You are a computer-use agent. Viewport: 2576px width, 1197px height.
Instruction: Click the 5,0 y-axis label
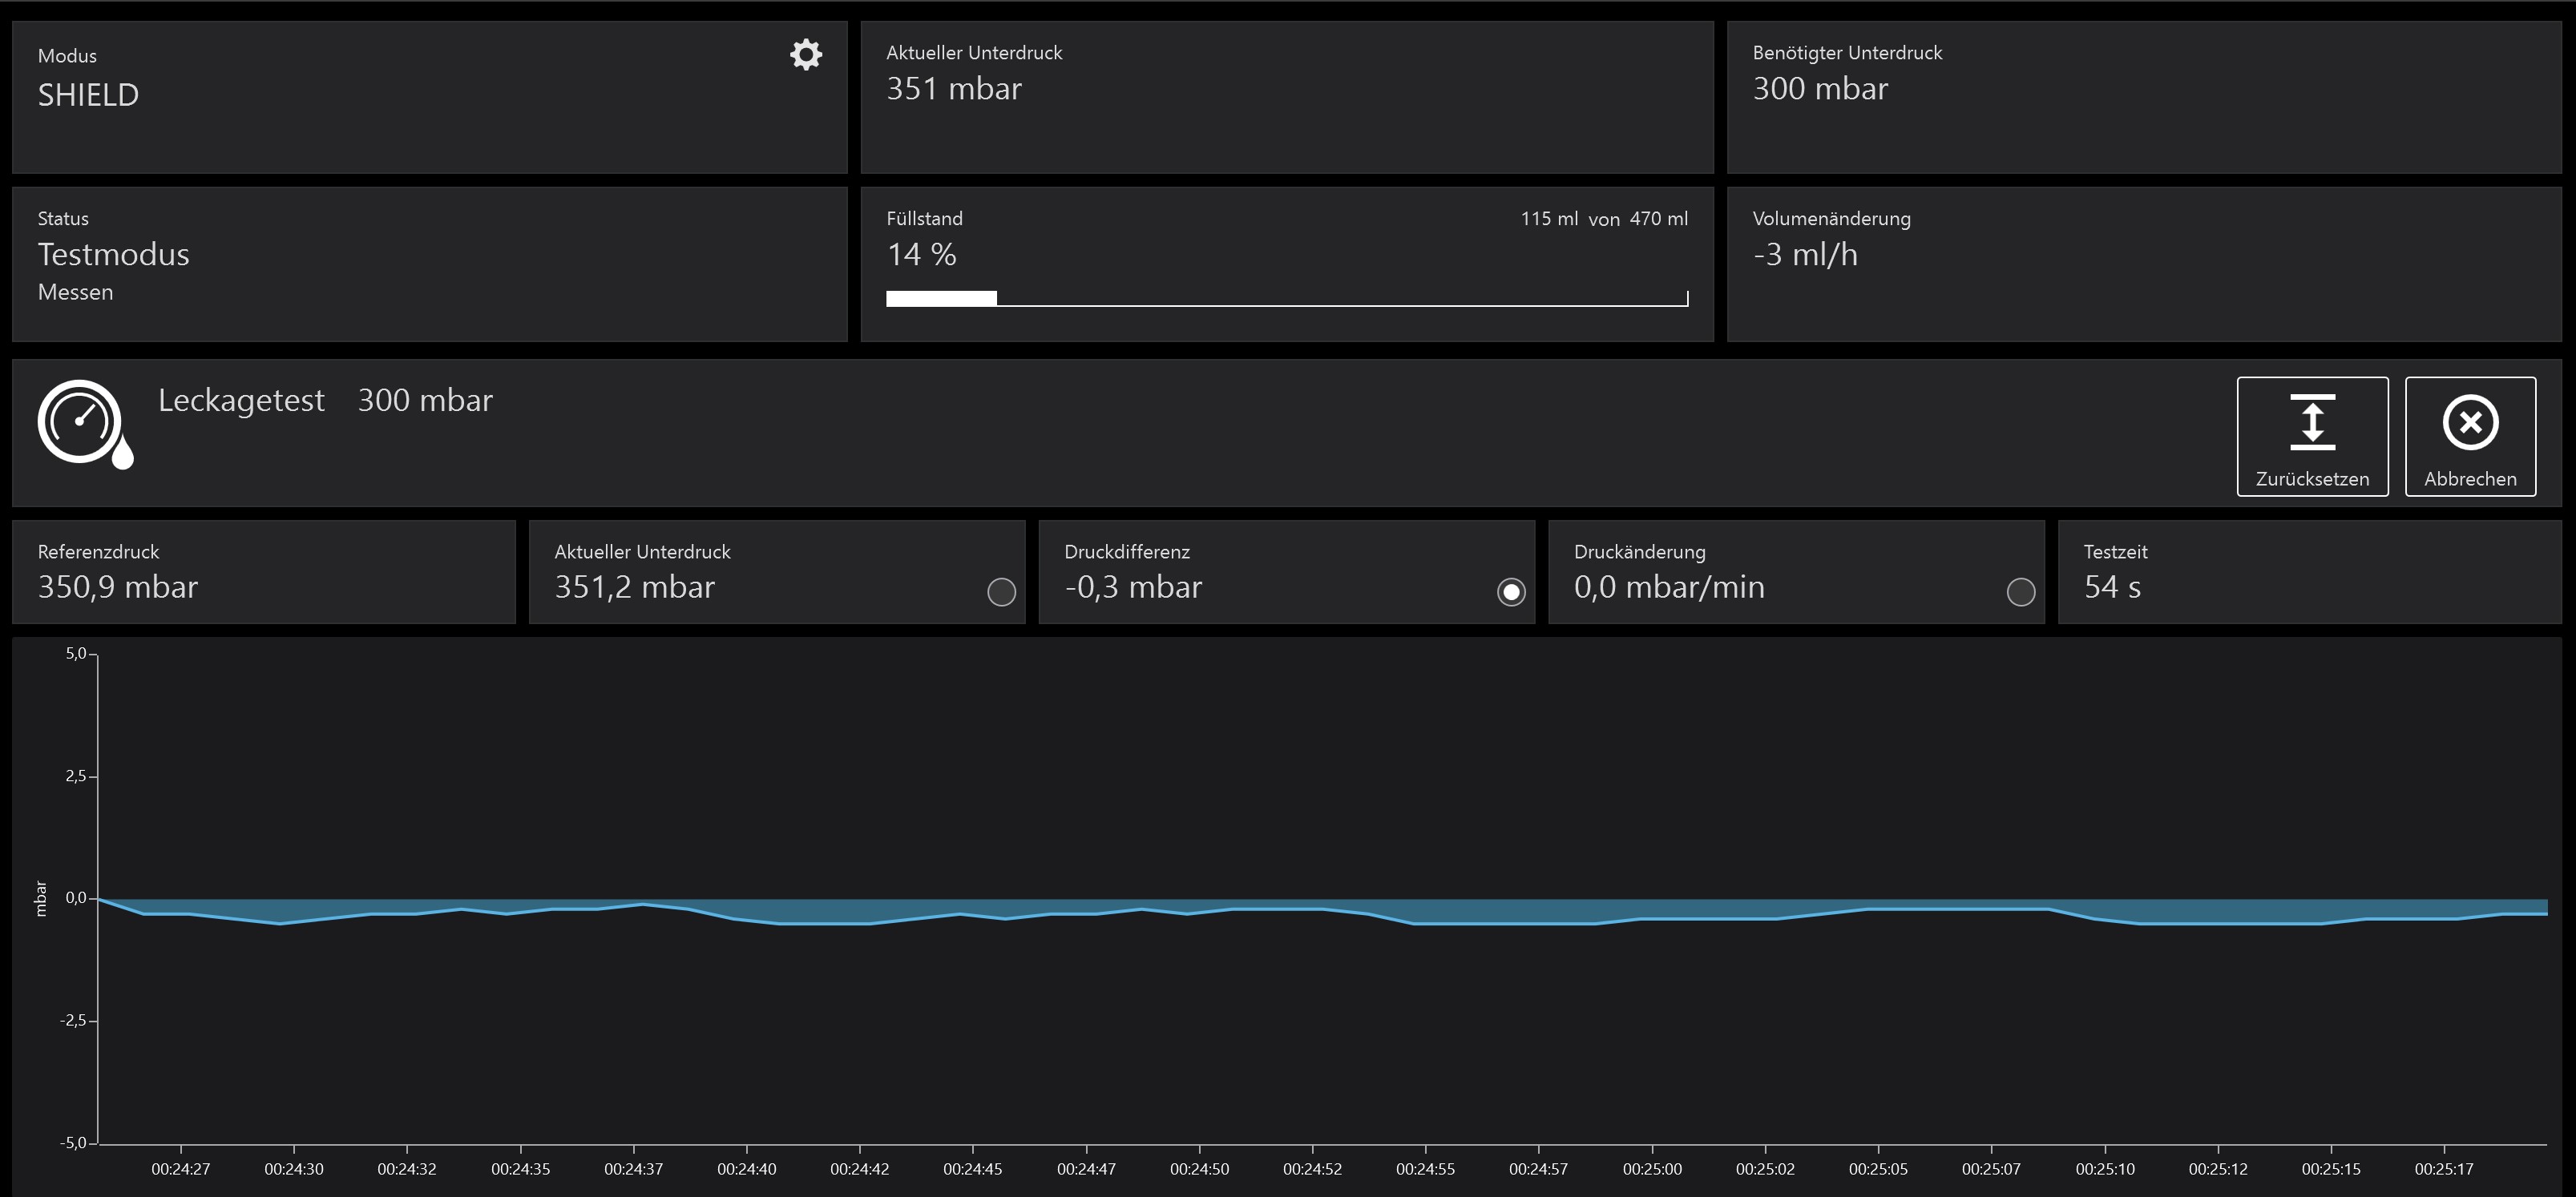coord(76,654)
